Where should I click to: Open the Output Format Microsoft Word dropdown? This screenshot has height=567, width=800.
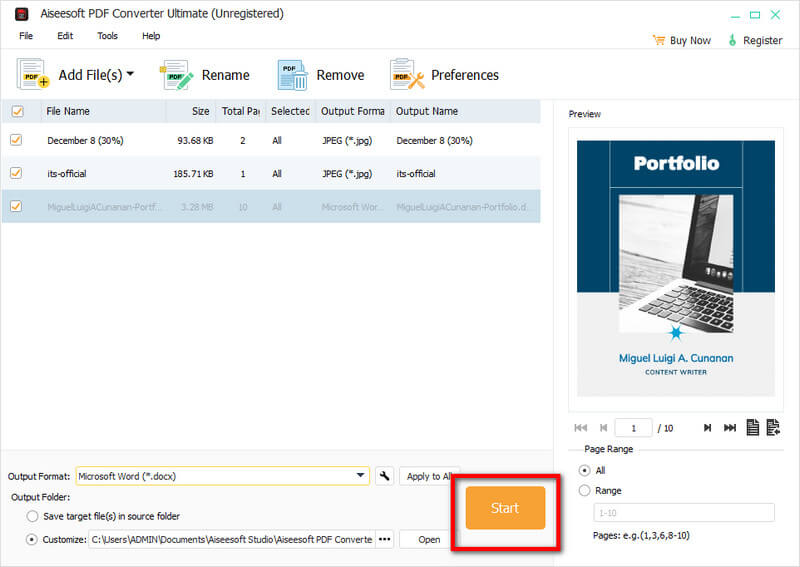click(222, 476)
